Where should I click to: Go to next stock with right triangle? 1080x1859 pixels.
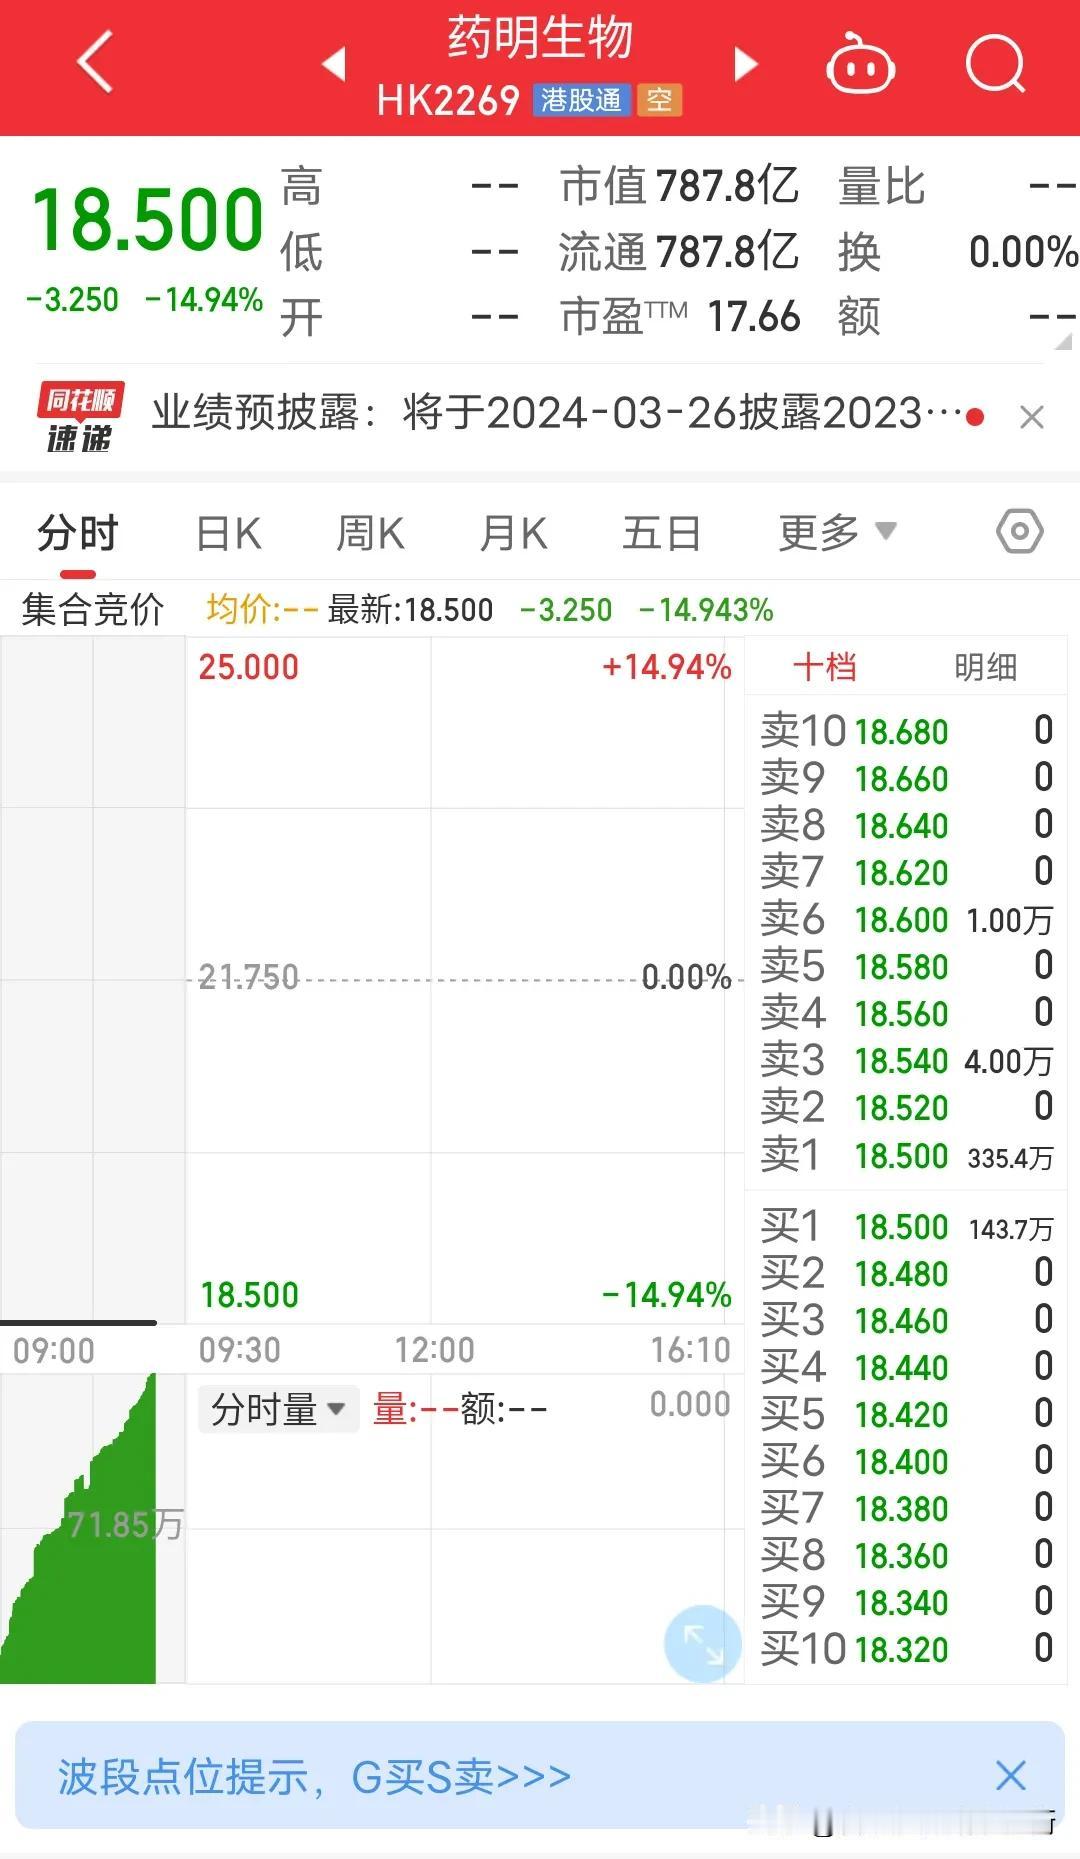pos(745,64)
